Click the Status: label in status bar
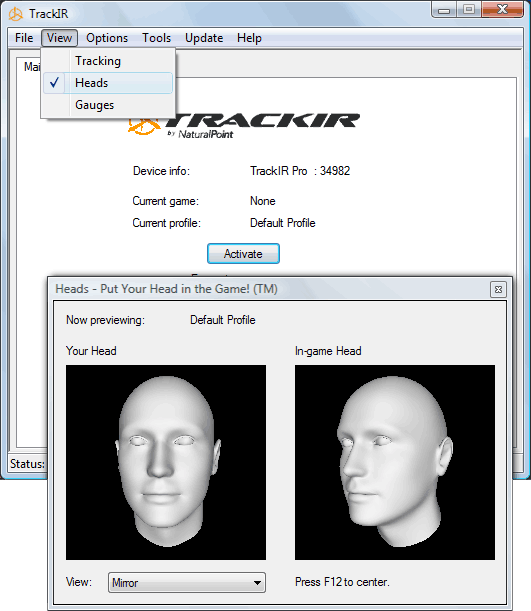The image size is (531, 611). click(x=27, y=464)
